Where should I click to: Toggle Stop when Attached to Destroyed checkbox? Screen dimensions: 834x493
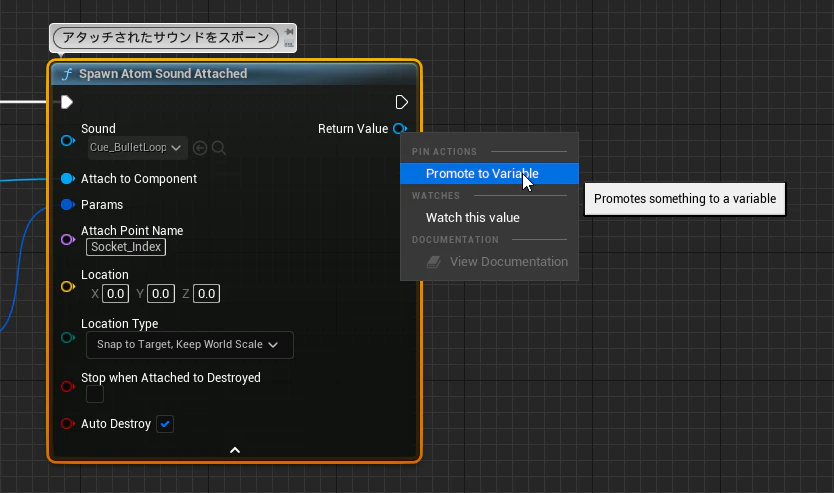click(x=95, y=395)
